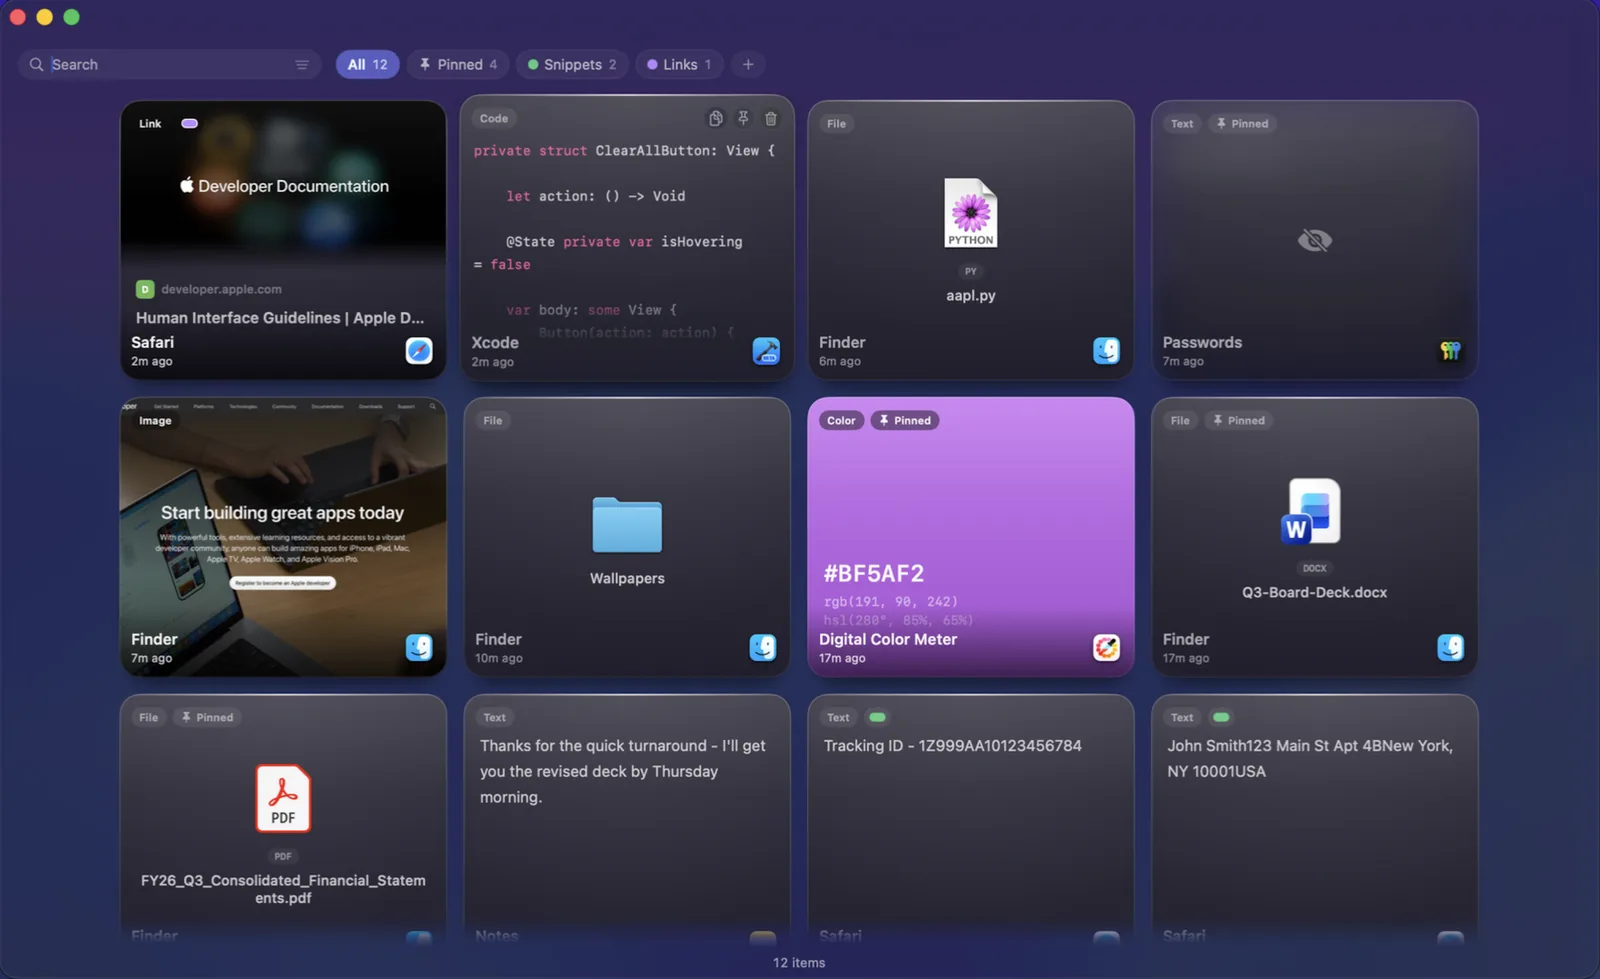Screen dimensions: 1600x979
Task: Pin the Xcode code card
Action: point(743,119)
